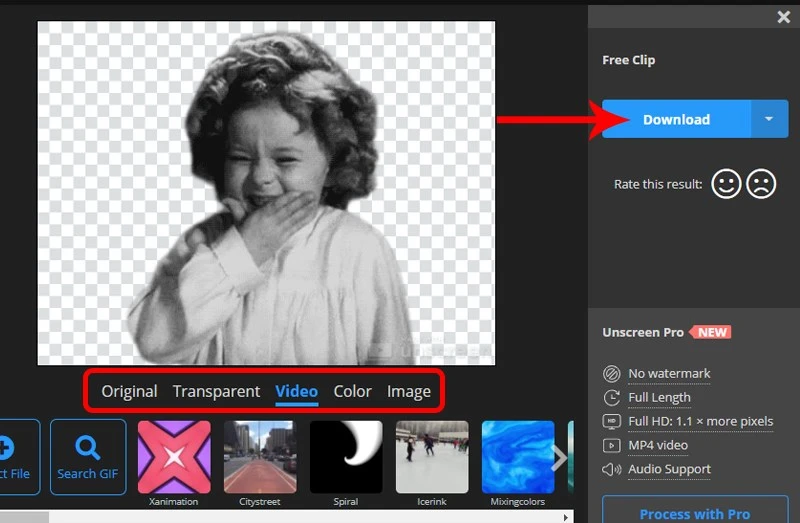Click the Process with Pro button

pyautogui.click(x=694, y=513)
